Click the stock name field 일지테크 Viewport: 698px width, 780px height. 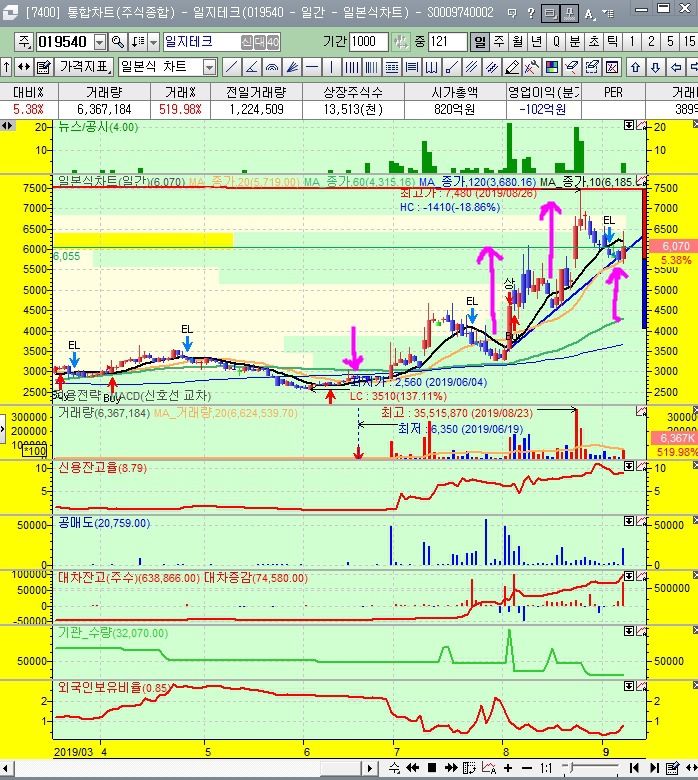222,42
